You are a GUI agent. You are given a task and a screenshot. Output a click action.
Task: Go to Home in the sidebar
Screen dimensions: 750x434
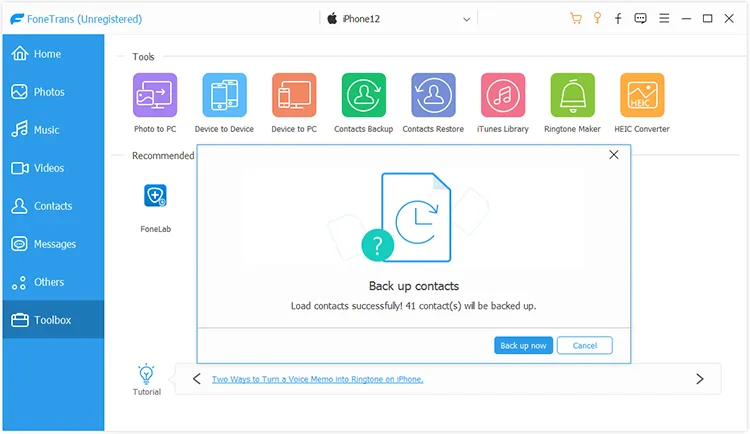pos(53,54)
